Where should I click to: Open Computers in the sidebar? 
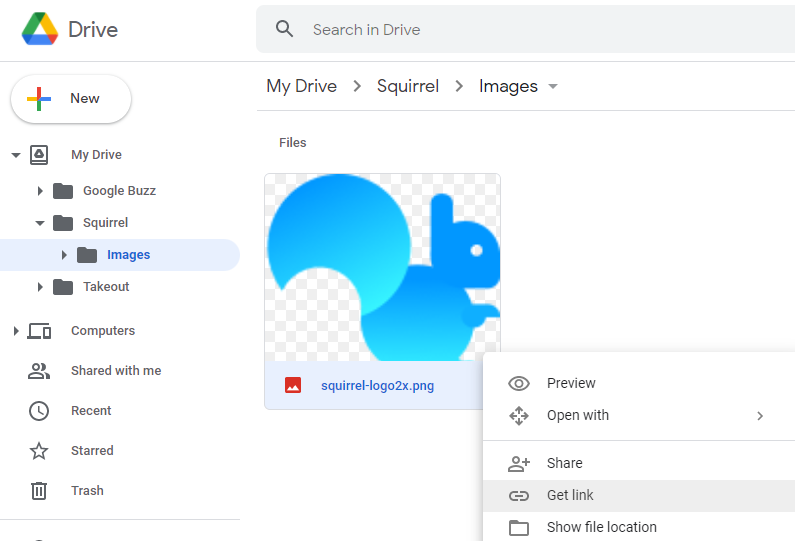(x=103, y=331)
